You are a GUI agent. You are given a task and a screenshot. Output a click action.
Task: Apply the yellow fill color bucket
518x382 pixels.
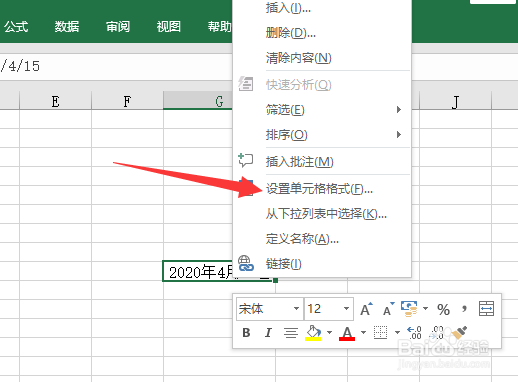[x=313, y=333]
